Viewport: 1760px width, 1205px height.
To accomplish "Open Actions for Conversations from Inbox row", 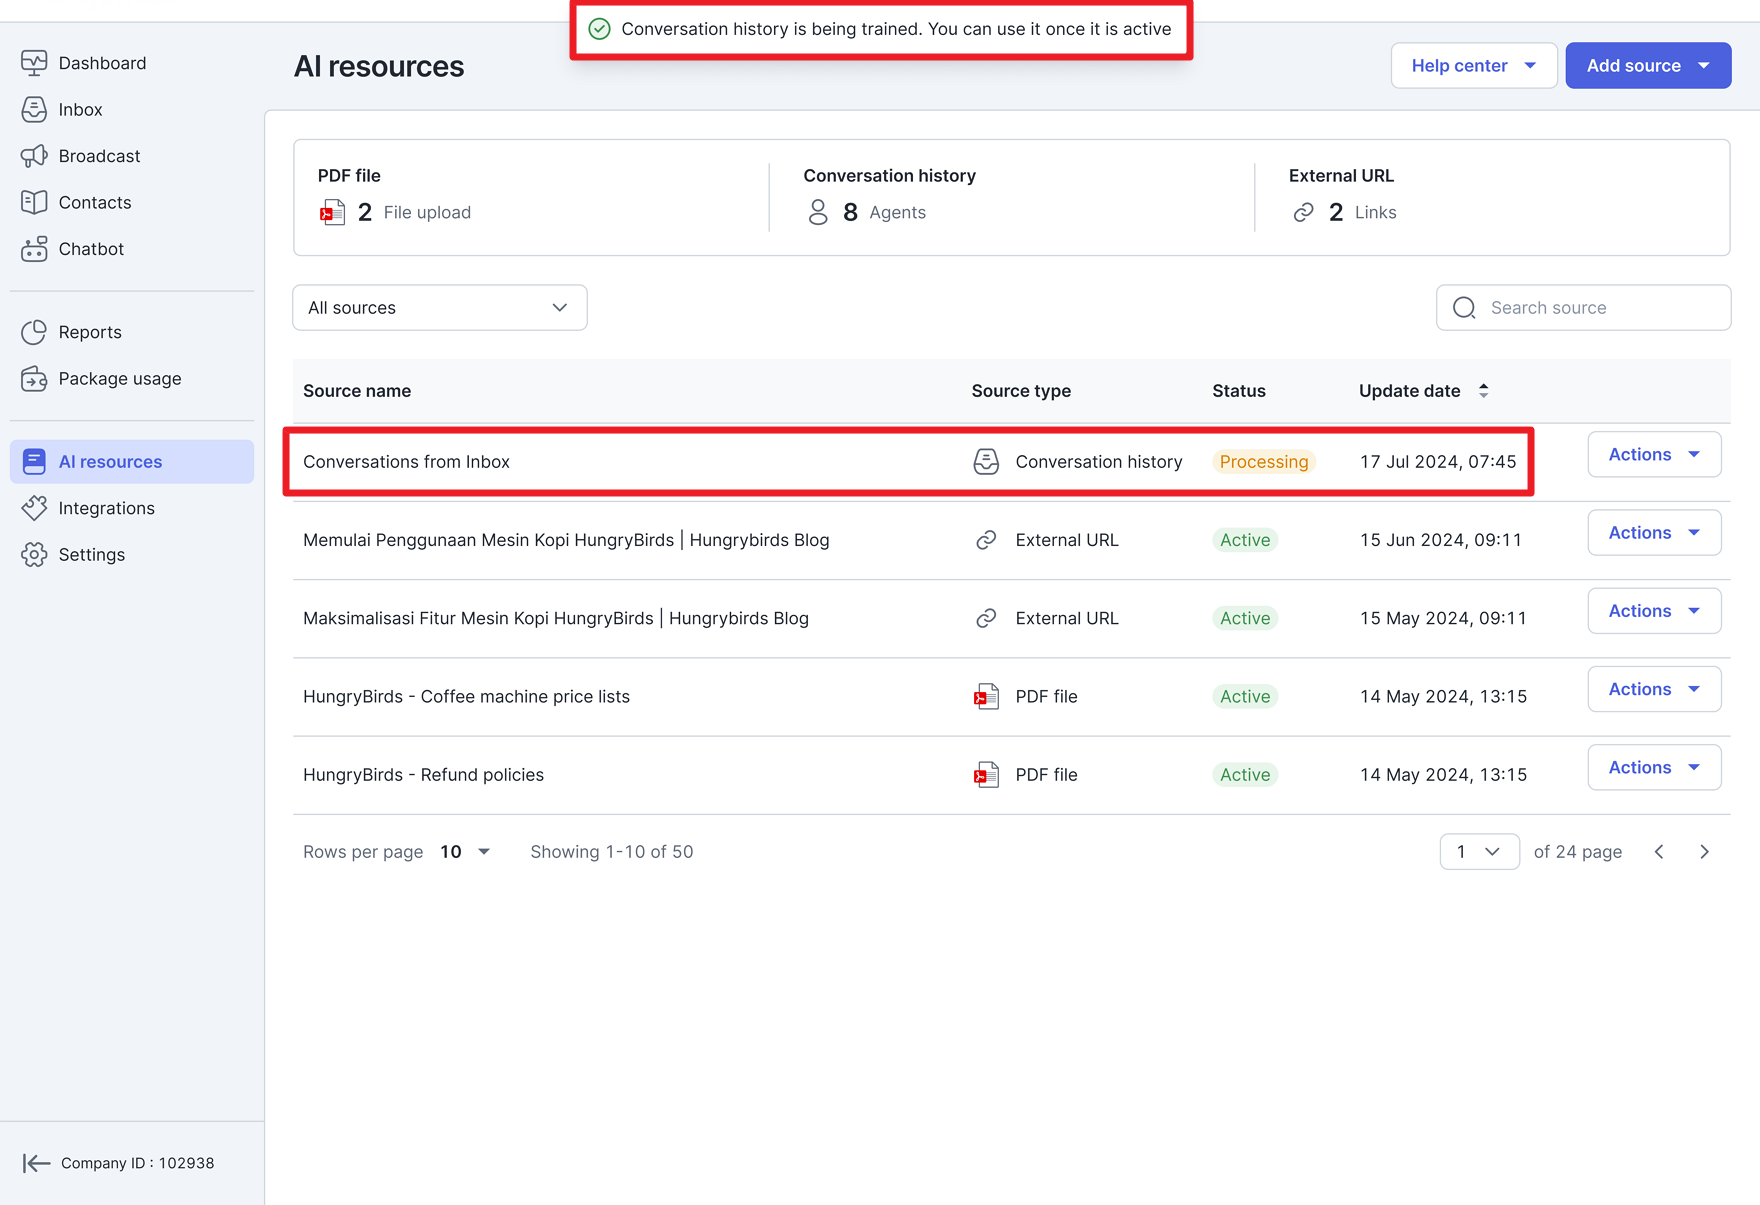I will tap(1654, 455).
